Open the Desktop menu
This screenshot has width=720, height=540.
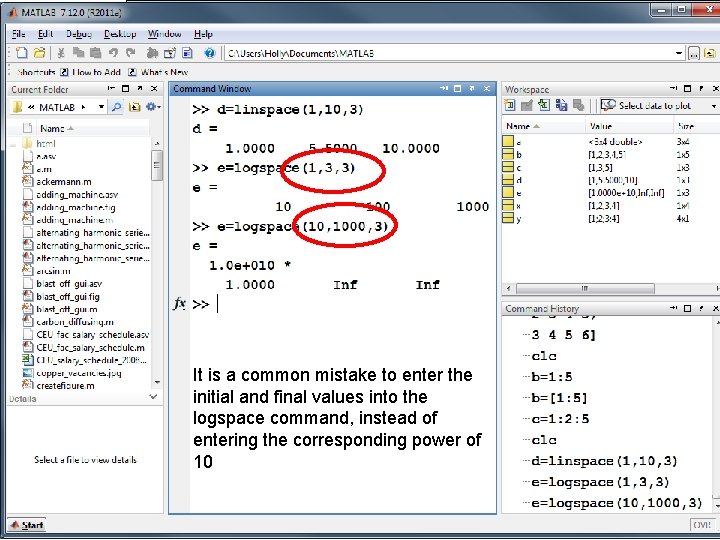120,34
